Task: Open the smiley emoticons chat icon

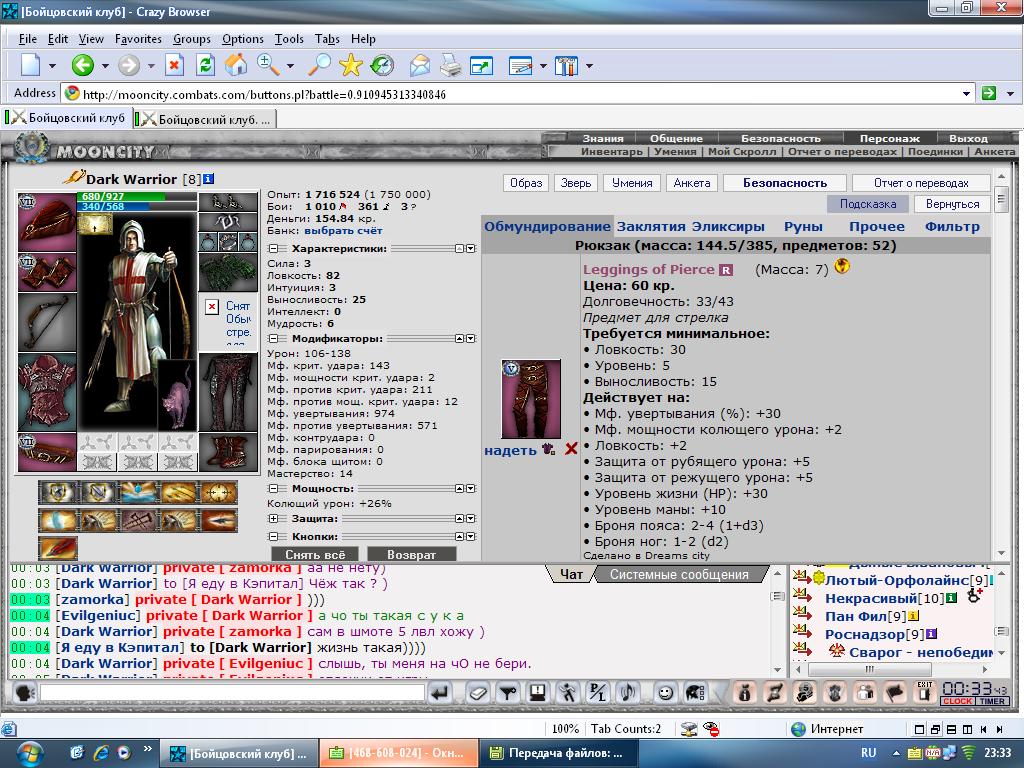Action: click(x=665, y=692)
